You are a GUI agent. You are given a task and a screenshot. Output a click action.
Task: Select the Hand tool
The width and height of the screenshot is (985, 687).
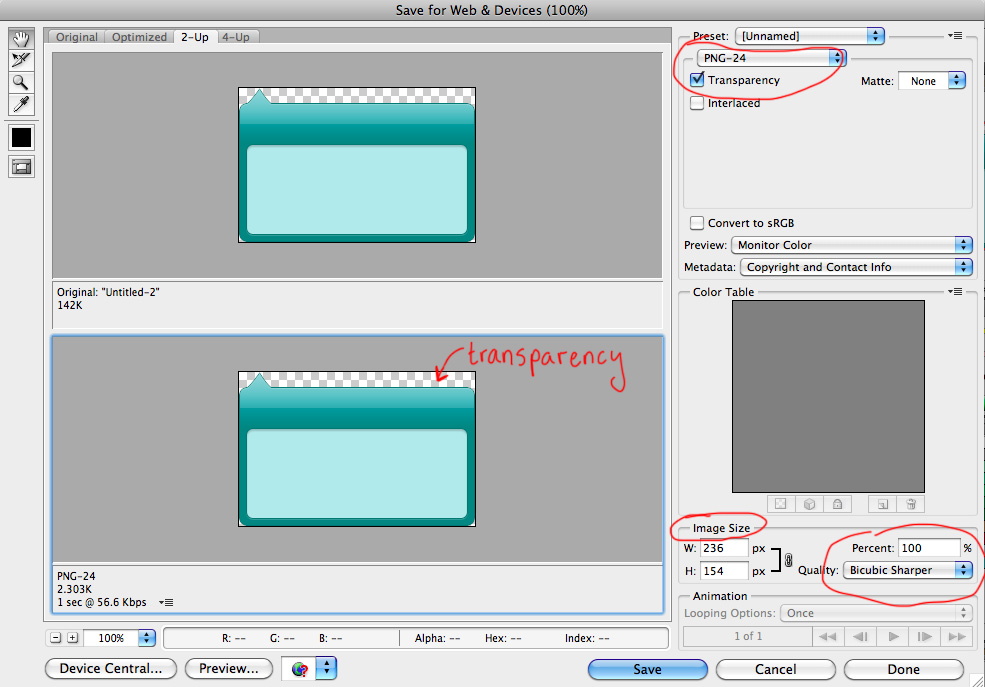[x=21, y=38]
